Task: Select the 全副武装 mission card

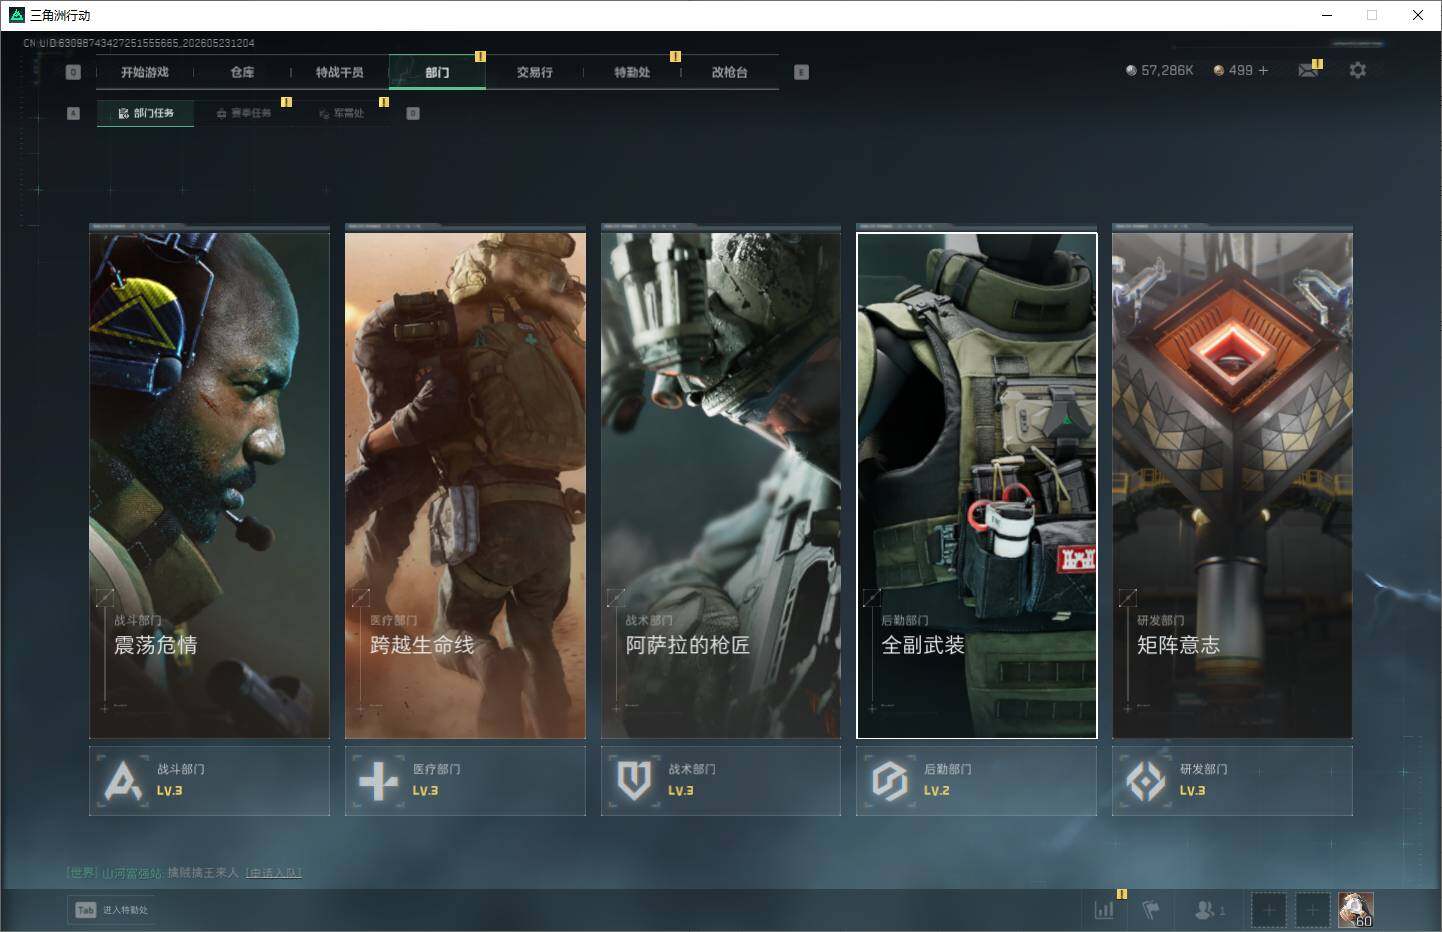Action: [x=977, y=485]
